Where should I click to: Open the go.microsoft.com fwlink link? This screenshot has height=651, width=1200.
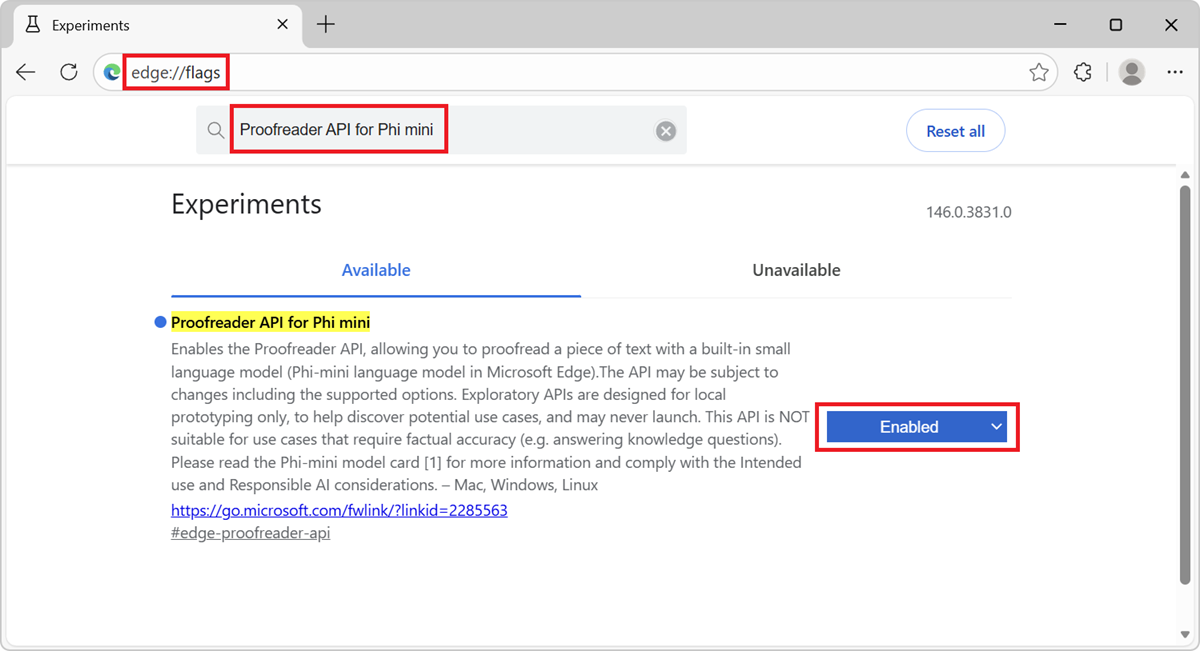click(x=339, y=510)
